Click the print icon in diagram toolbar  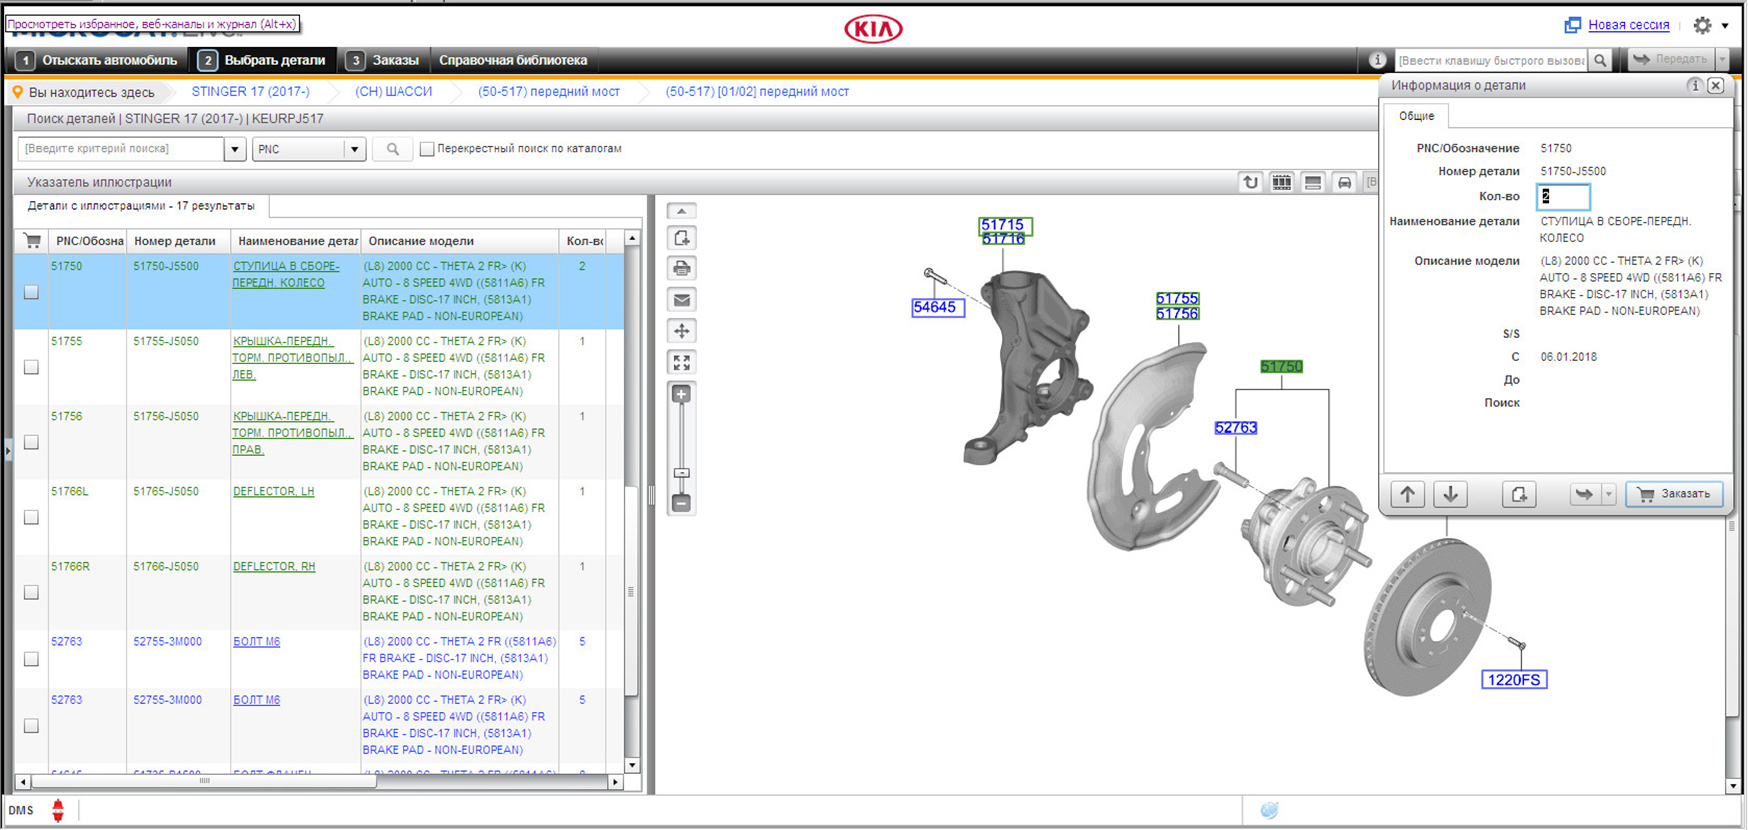point(682,269)
